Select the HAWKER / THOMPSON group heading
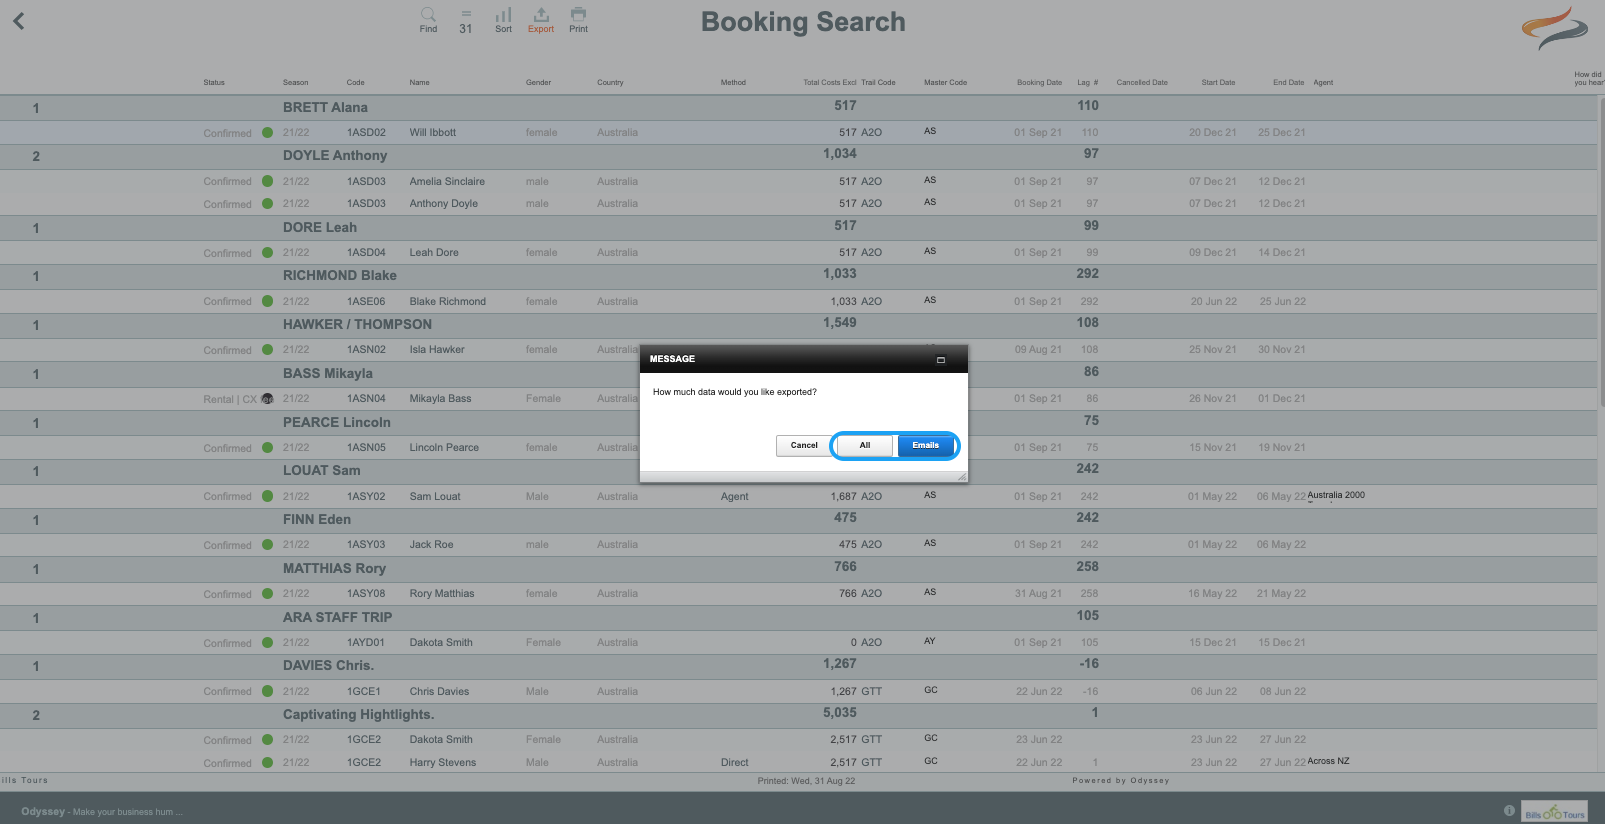 tap(357, 324)
